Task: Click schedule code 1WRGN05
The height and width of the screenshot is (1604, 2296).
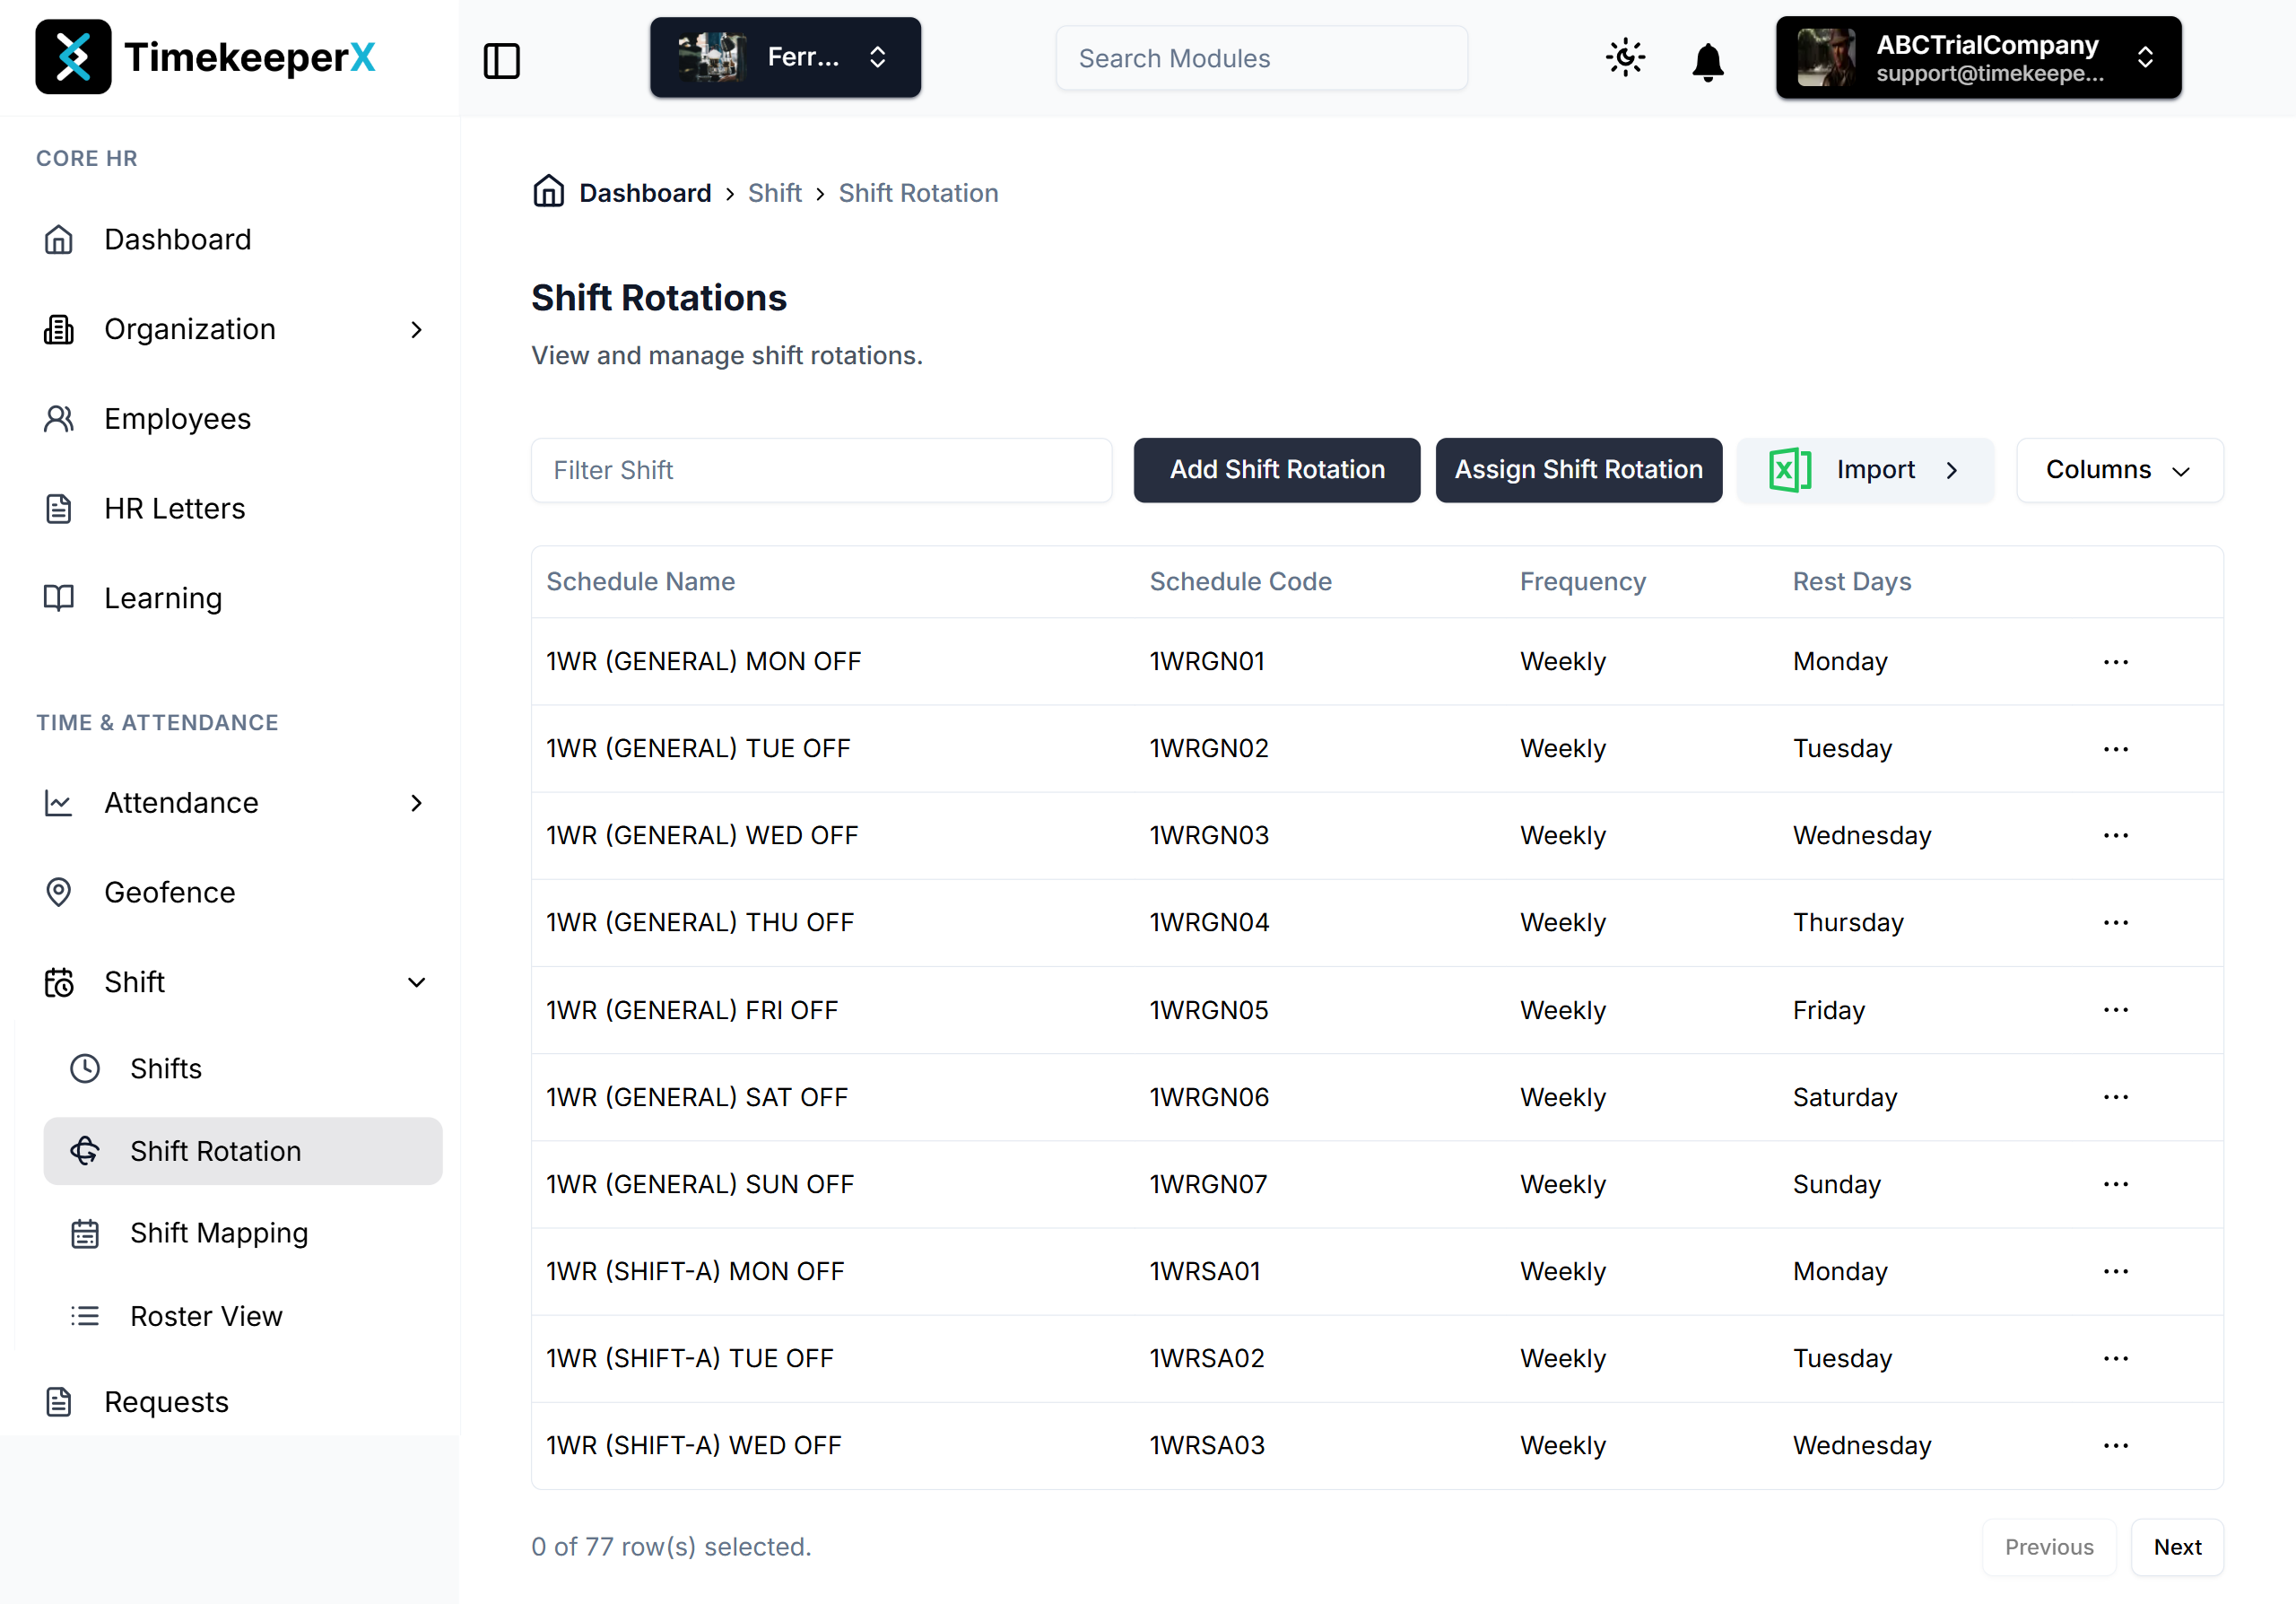Action: click(1208, 1010)
